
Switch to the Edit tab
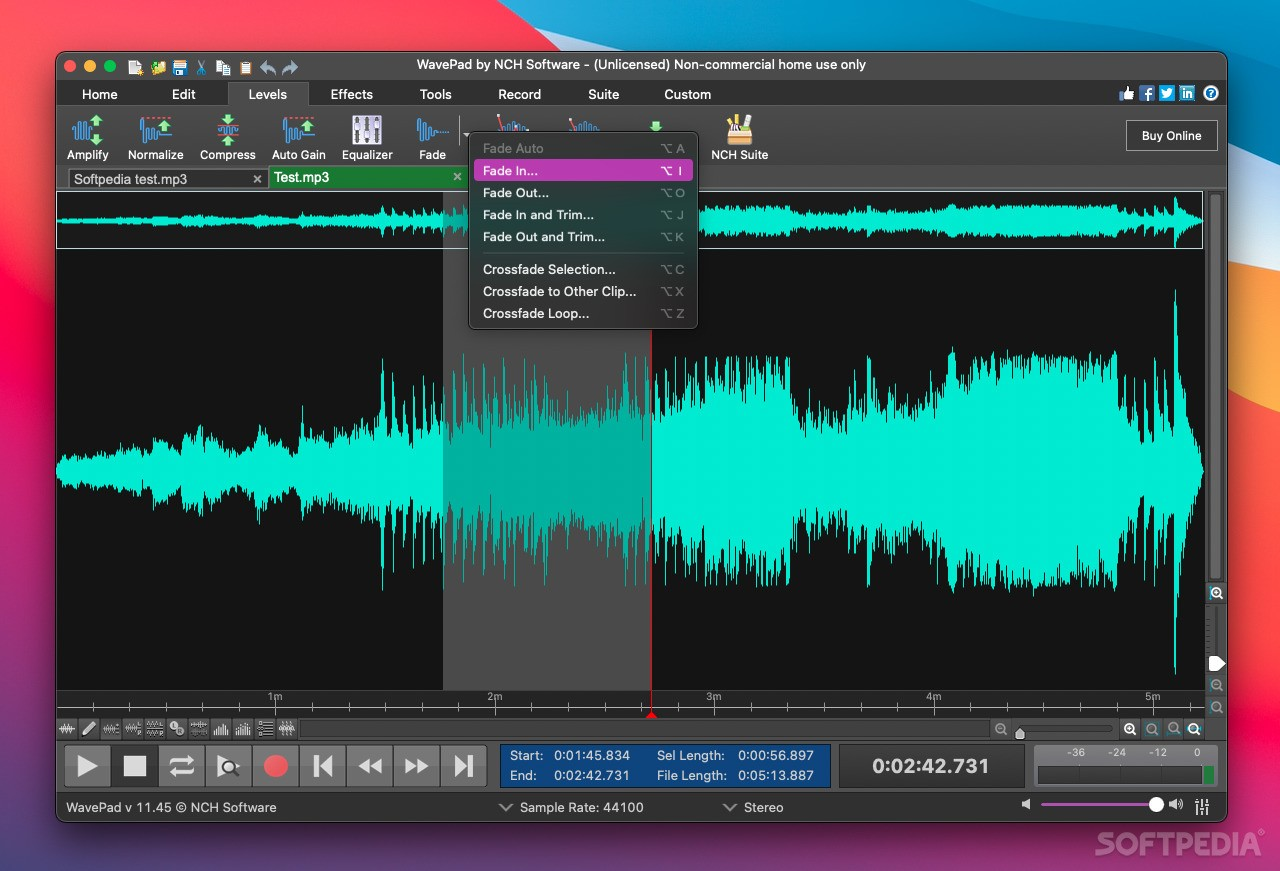tap(184, 94)
